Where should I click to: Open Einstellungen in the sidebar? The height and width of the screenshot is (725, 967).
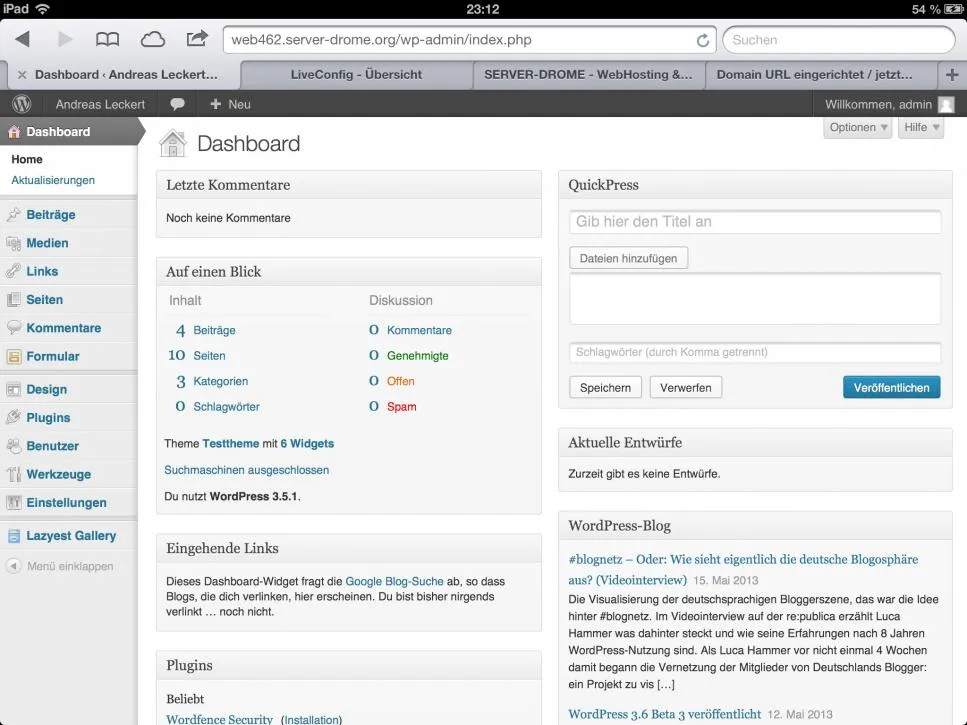coord(68,502)
